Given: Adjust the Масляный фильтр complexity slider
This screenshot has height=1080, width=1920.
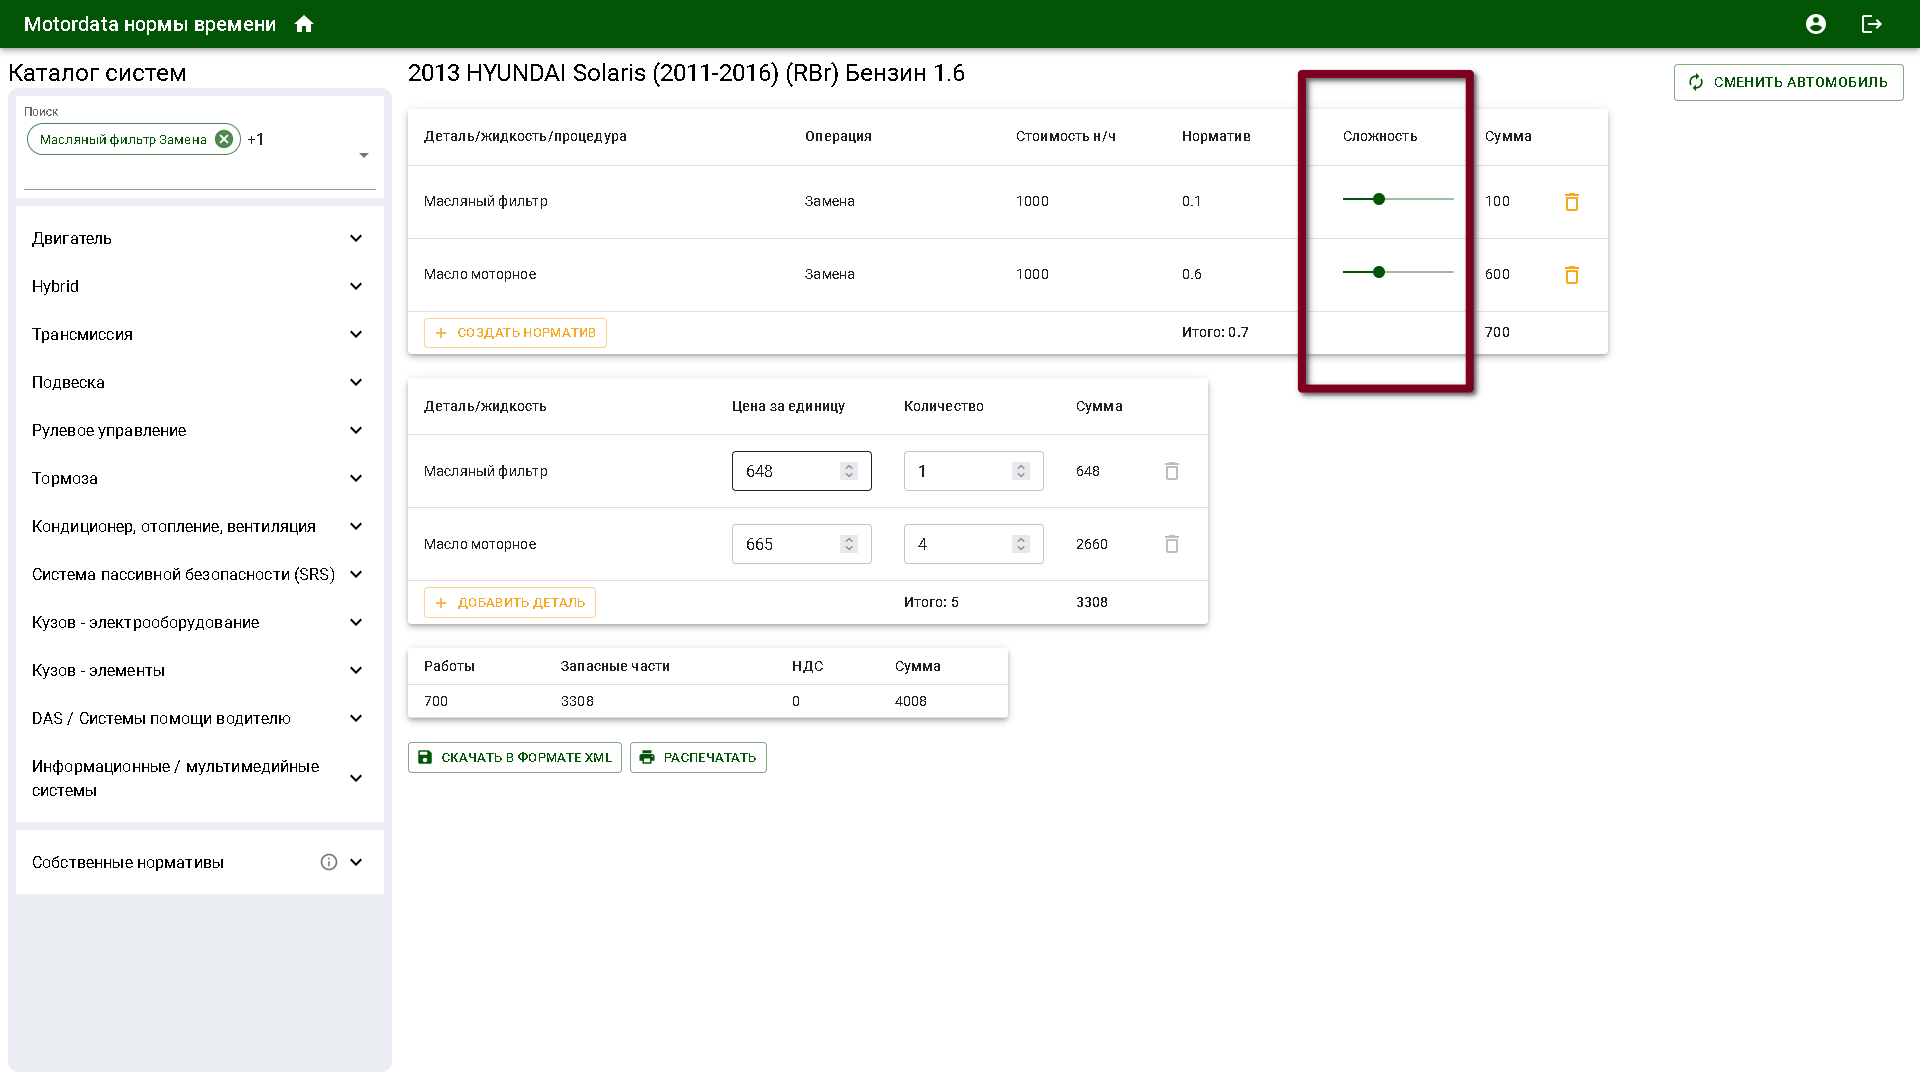Looking at the screenshot, I should (x=1379, y=199).
